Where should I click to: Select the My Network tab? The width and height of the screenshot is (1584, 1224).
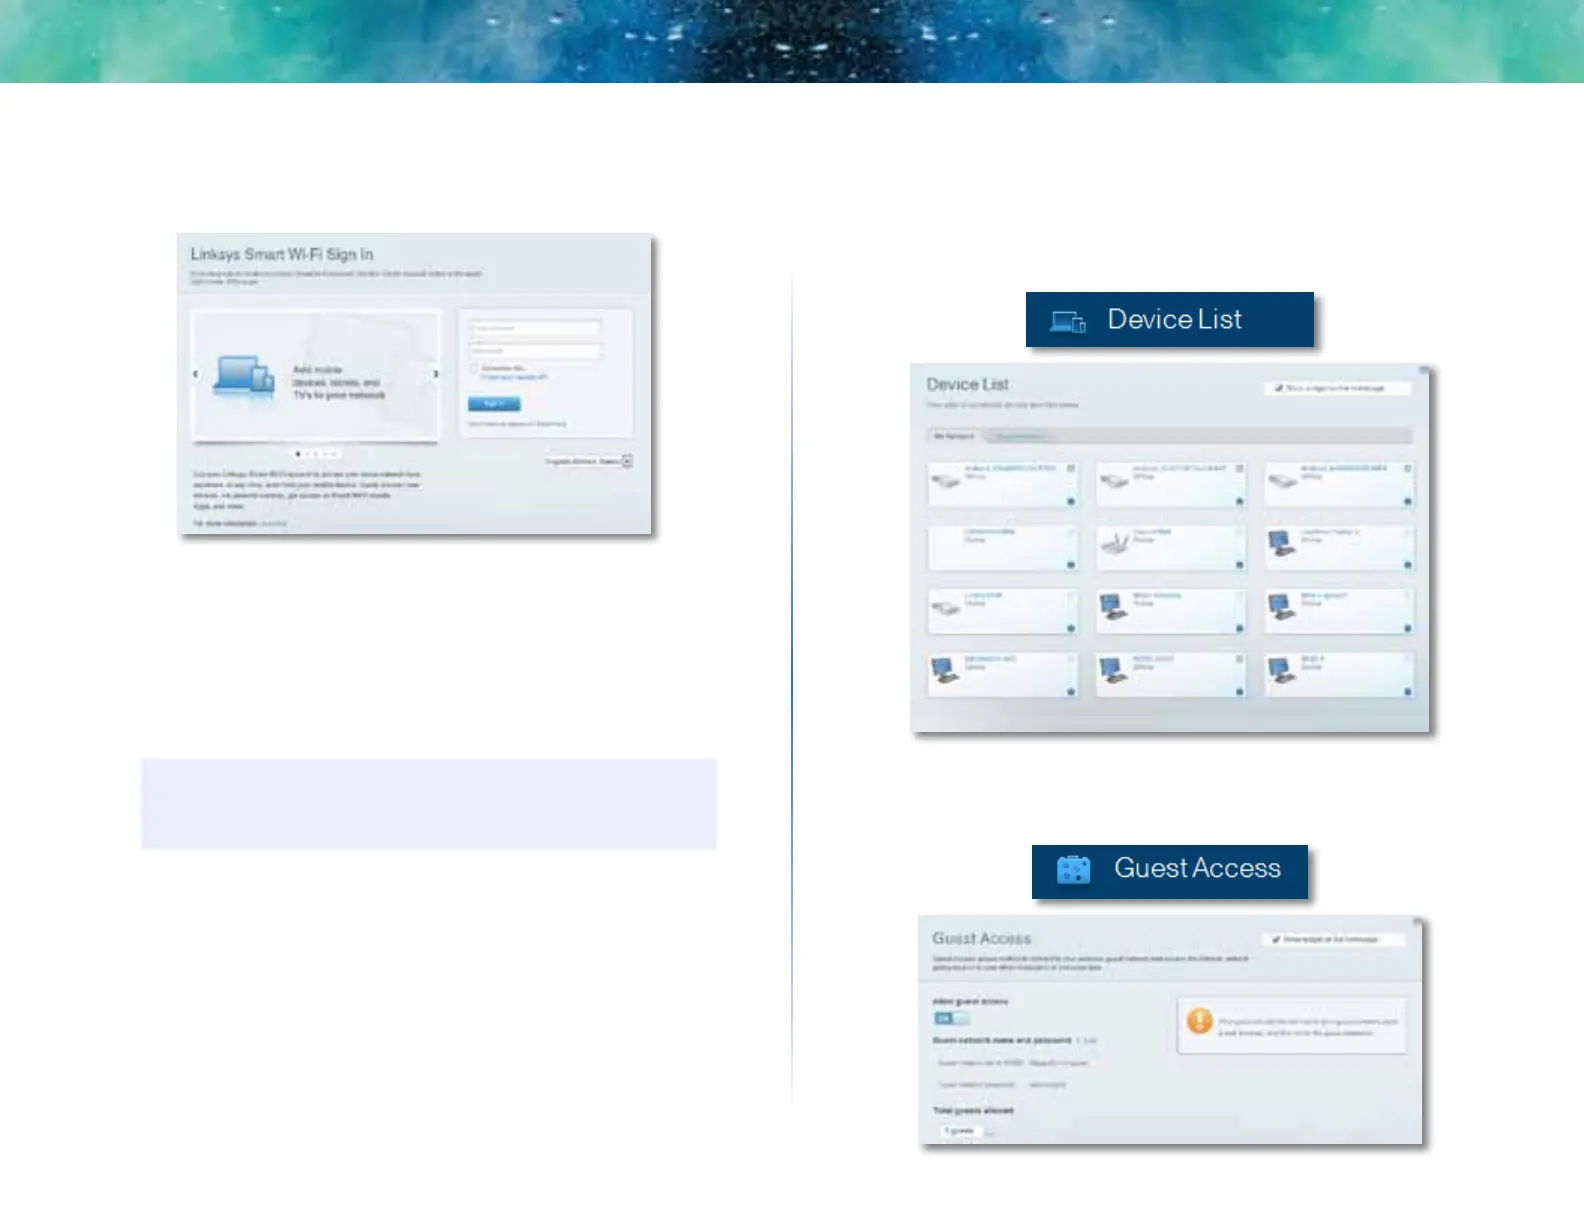click(x=954, y=436)
